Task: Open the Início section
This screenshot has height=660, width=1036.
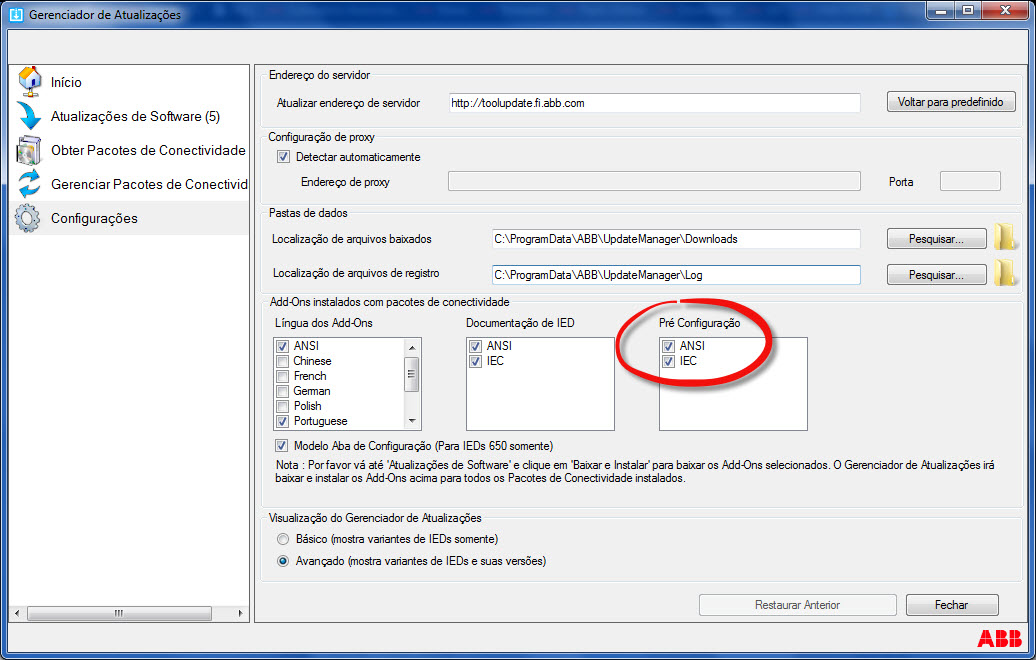Action: 66,83
